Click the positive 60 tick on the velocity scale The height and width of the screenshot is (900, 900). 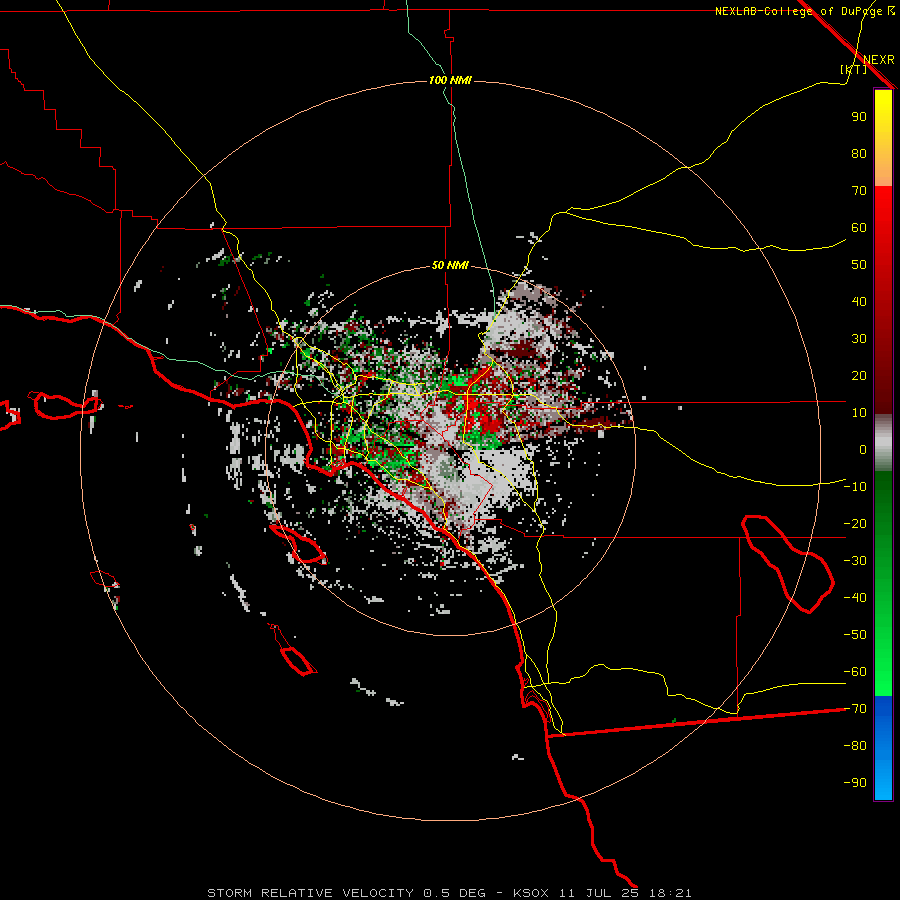click(859, 227)
